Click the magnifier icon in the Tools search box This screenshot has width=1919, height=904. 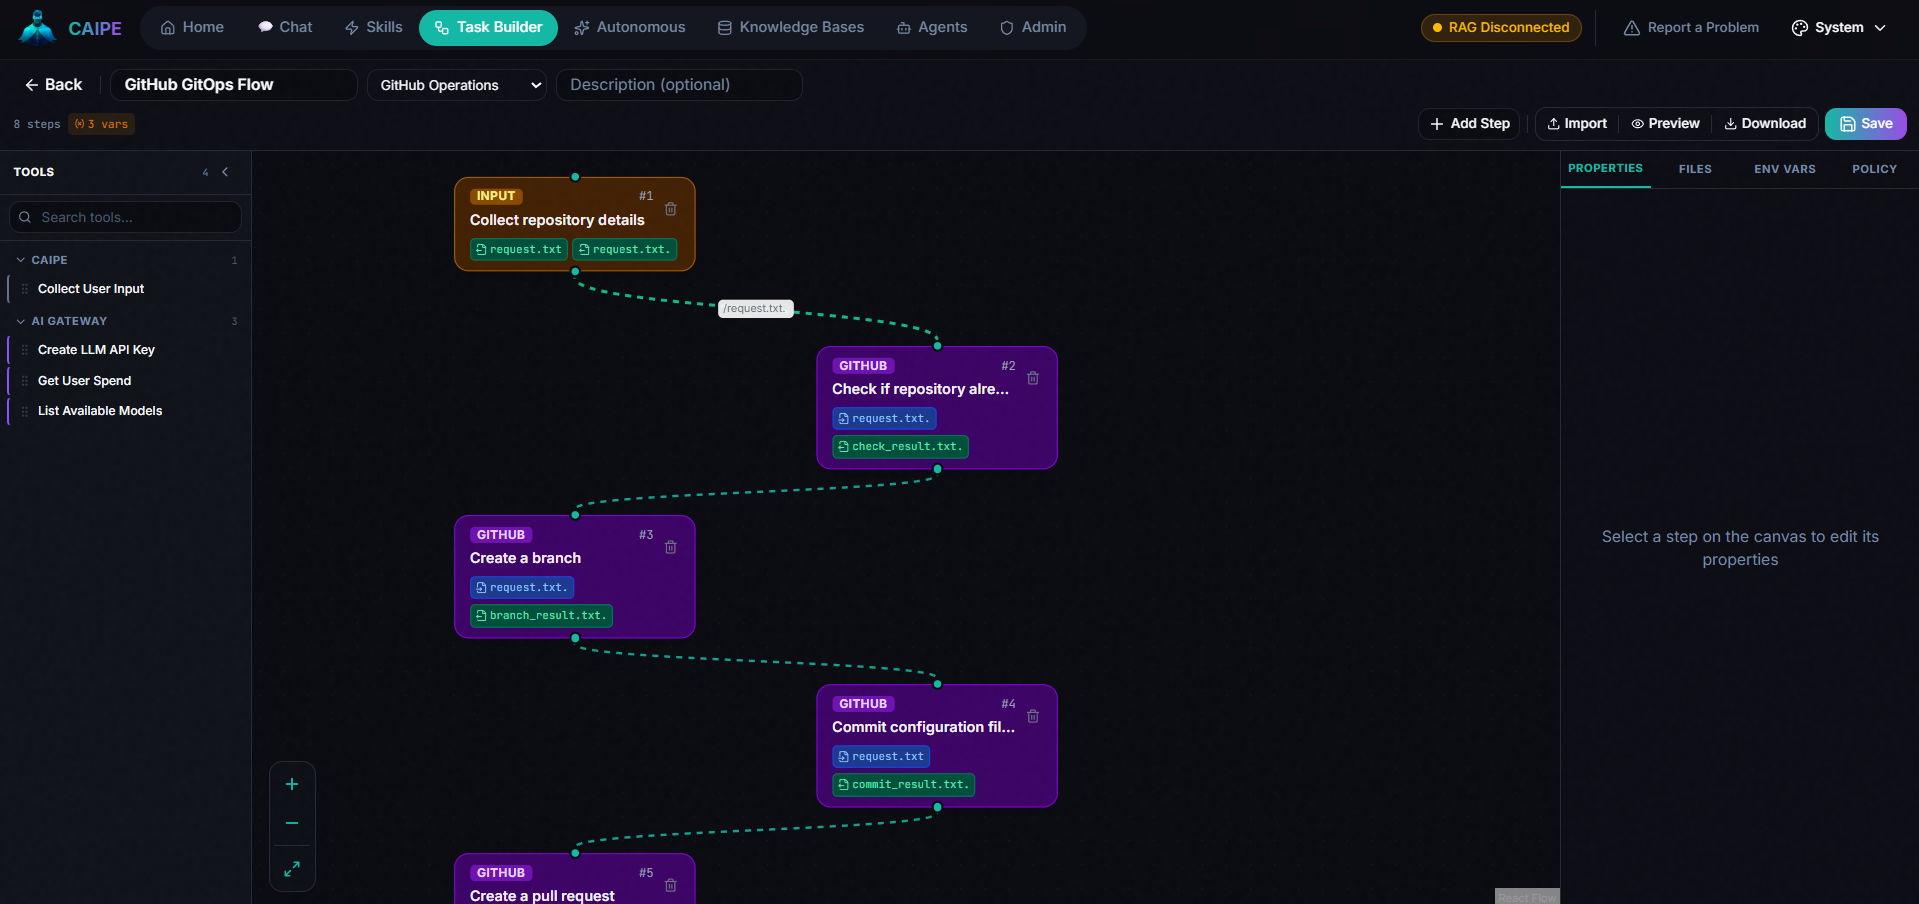pos(25,217)
